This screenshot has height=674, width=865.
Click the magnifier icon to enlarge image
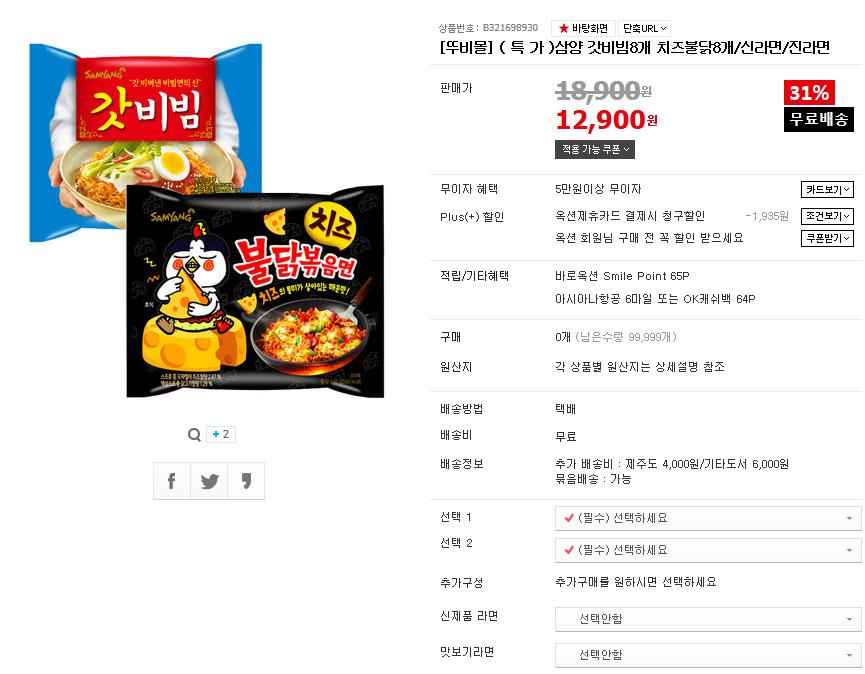(x=194, y=435)
